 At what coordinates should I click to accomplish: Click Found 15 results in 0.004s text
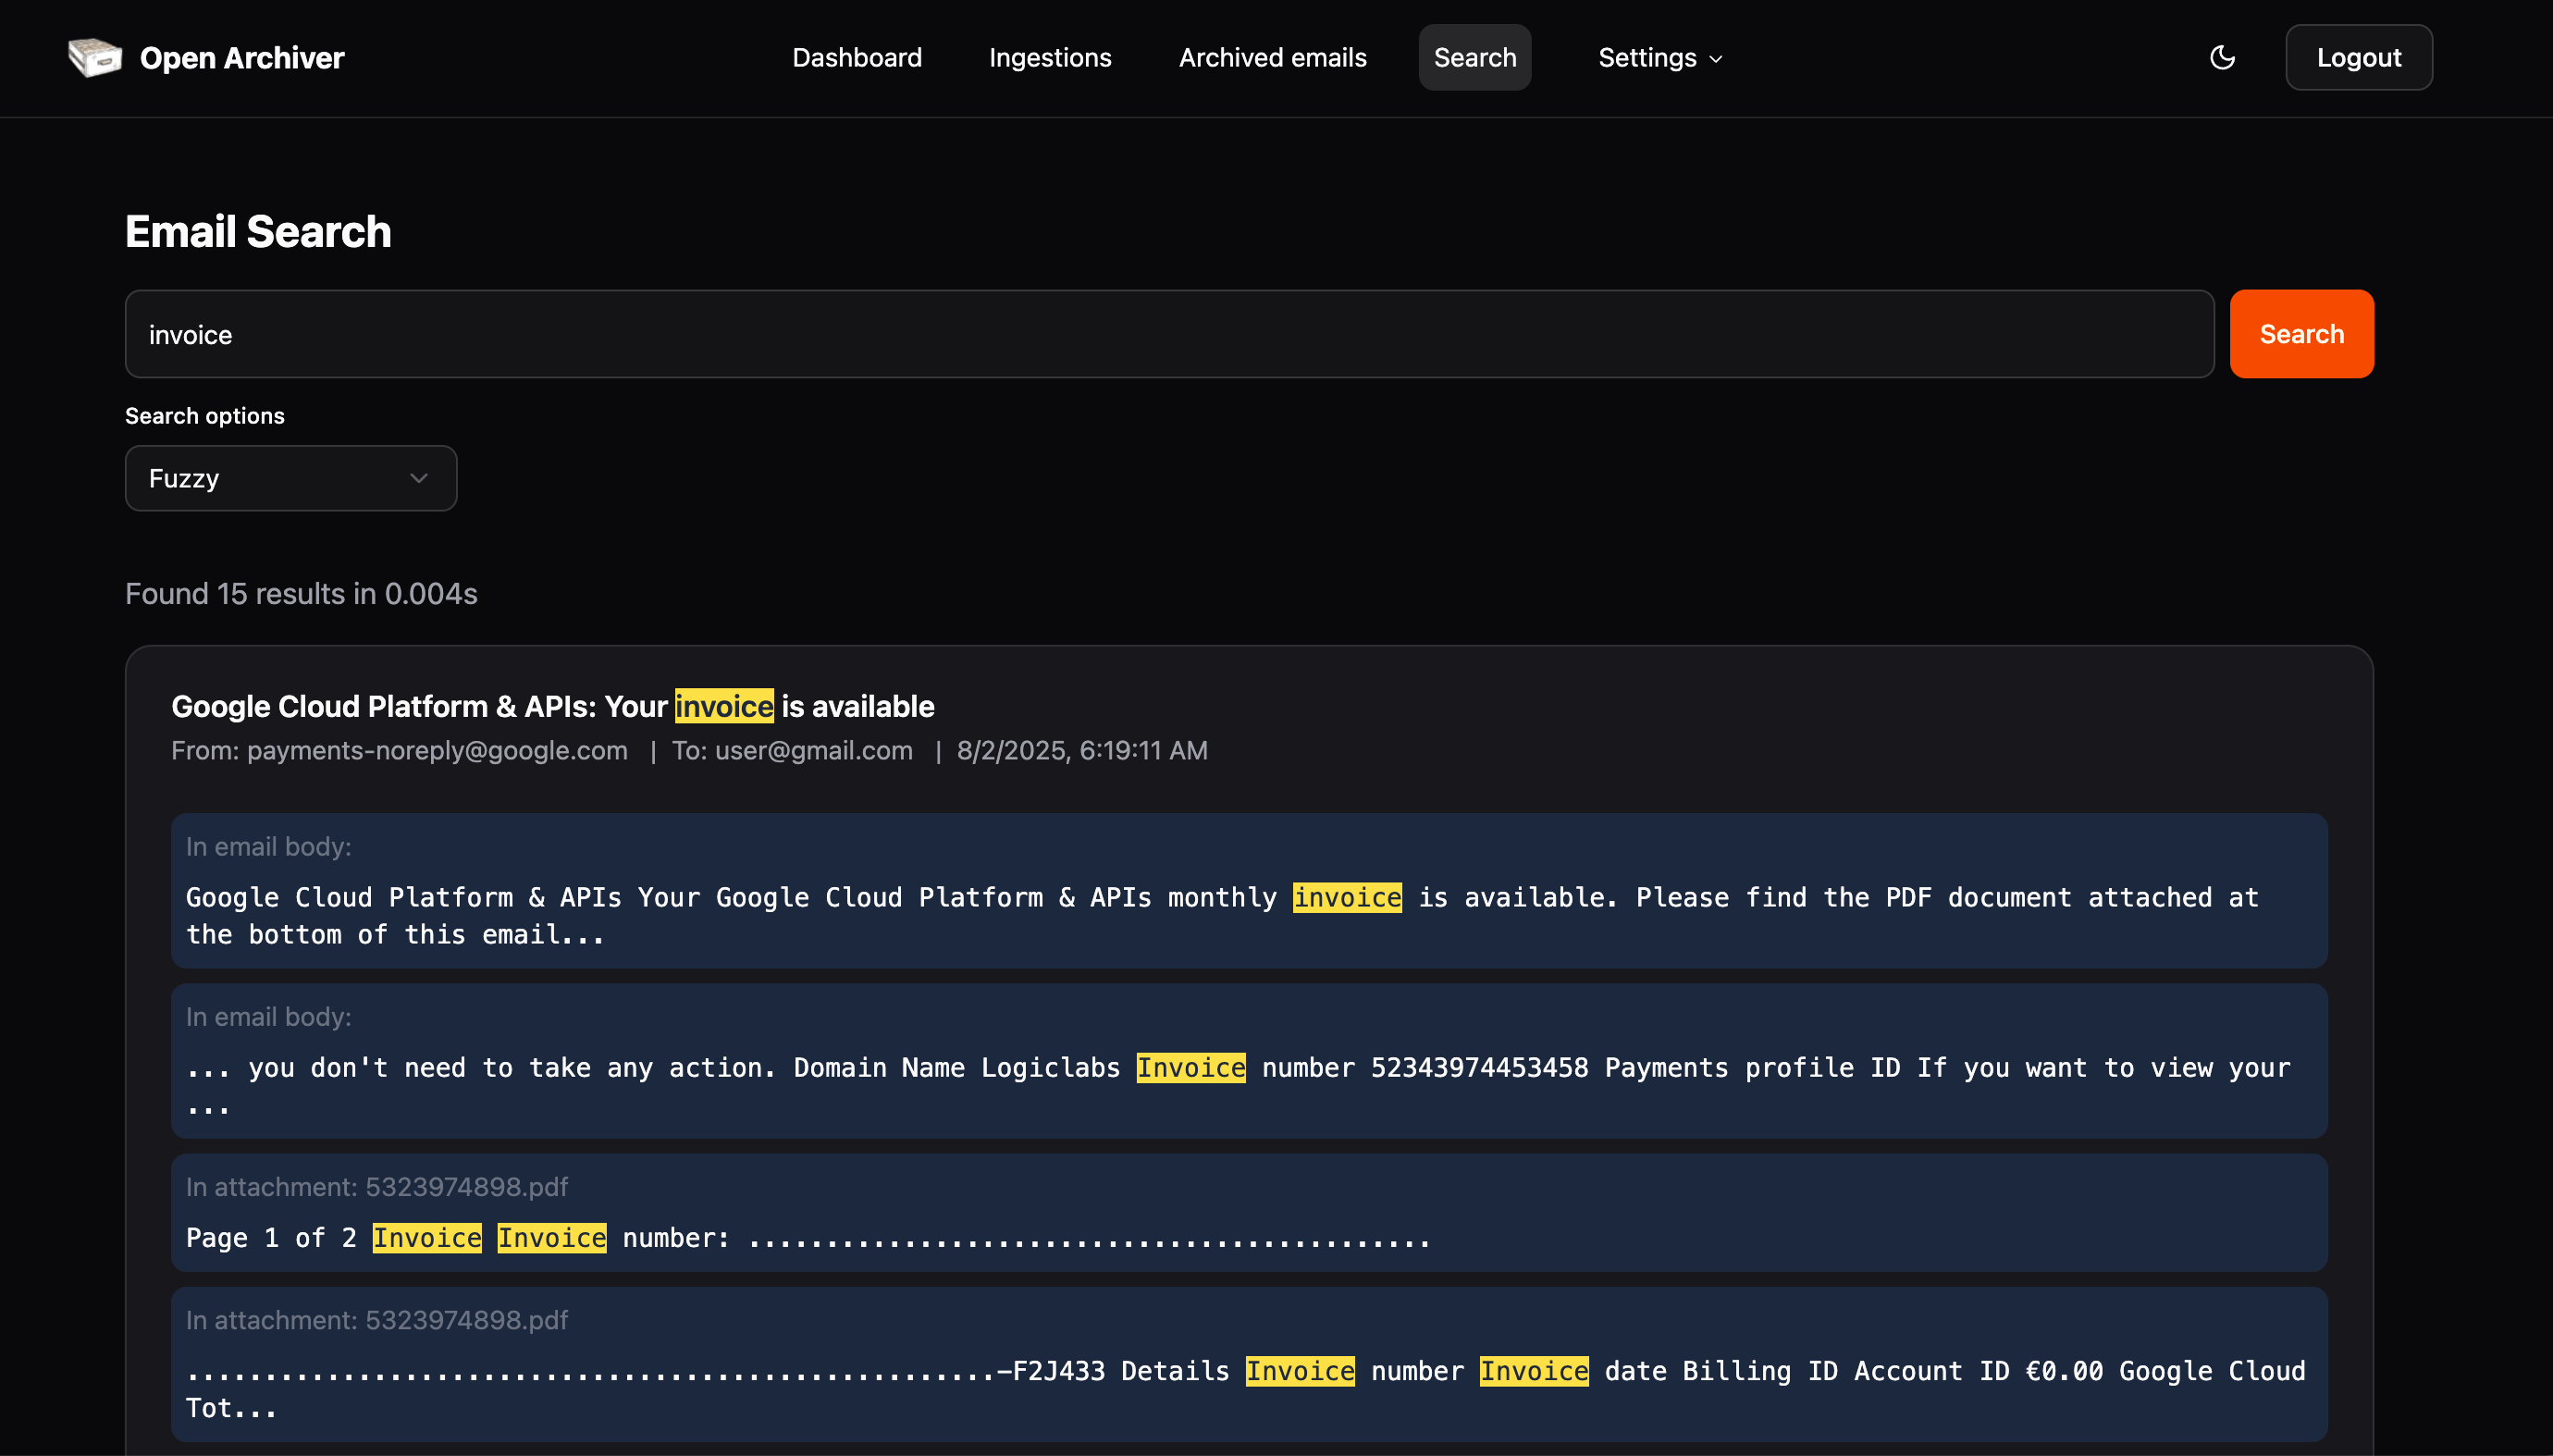pyautogui.click(x=301, y=593)
